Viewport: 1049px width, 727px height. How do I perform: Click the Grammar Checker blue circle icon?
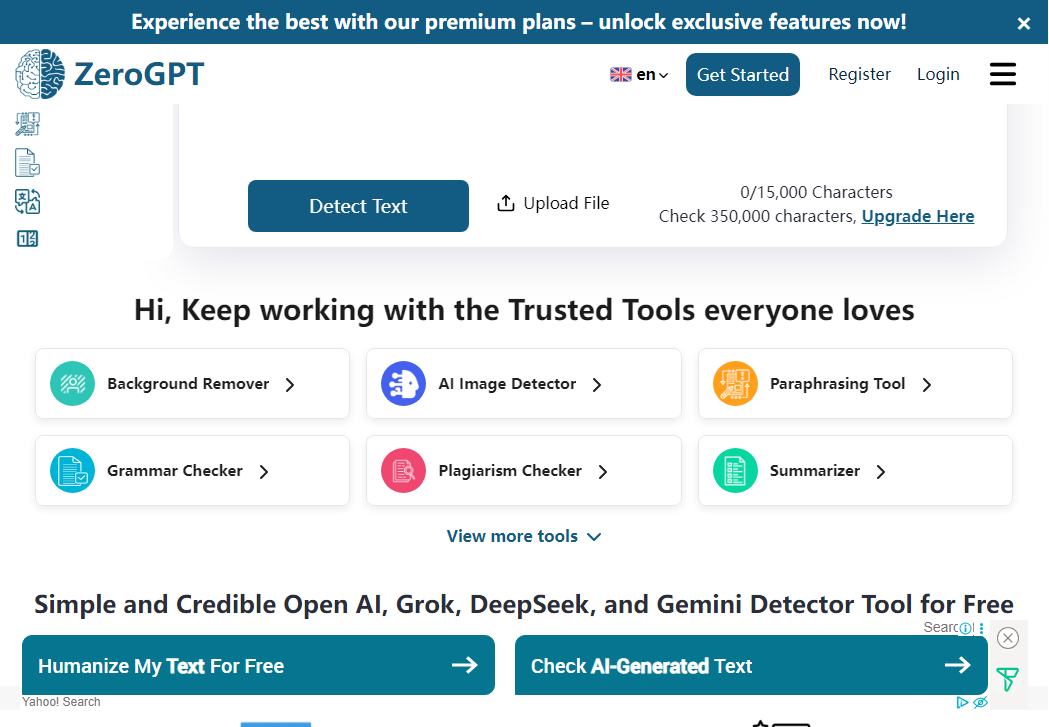coord(72,470)
